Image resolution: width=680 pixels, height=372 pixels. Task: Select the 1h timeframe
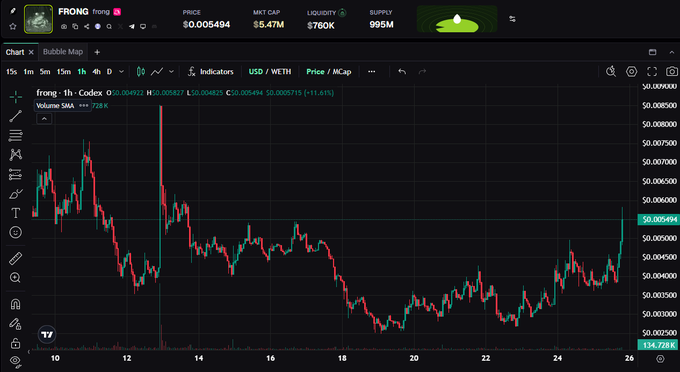point(82,72)
